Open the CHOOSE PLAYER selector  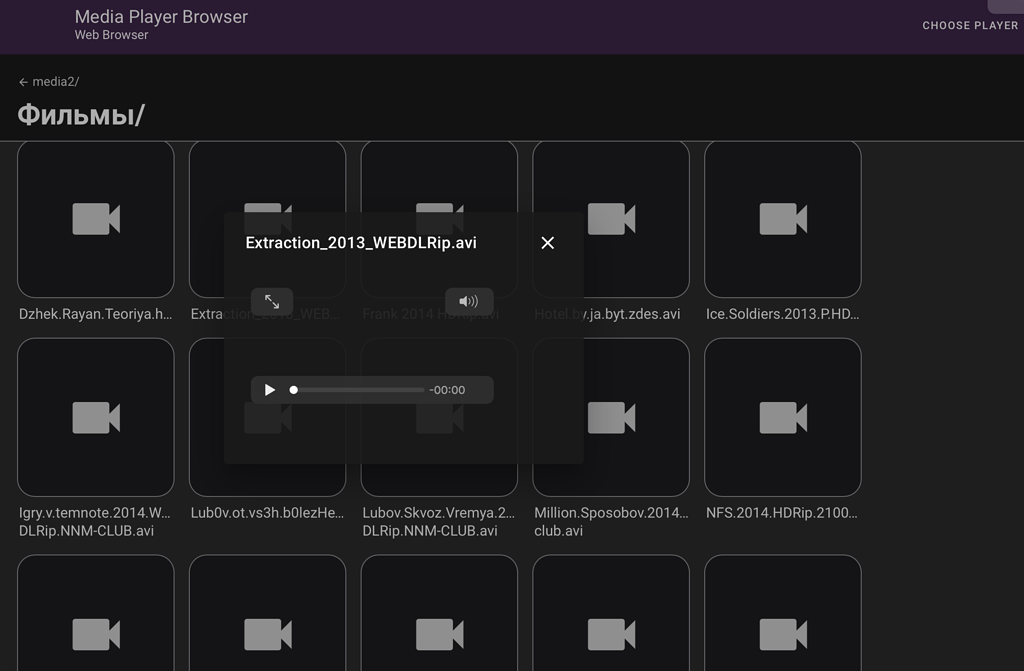pyautogui.click(x=969, y=25)
